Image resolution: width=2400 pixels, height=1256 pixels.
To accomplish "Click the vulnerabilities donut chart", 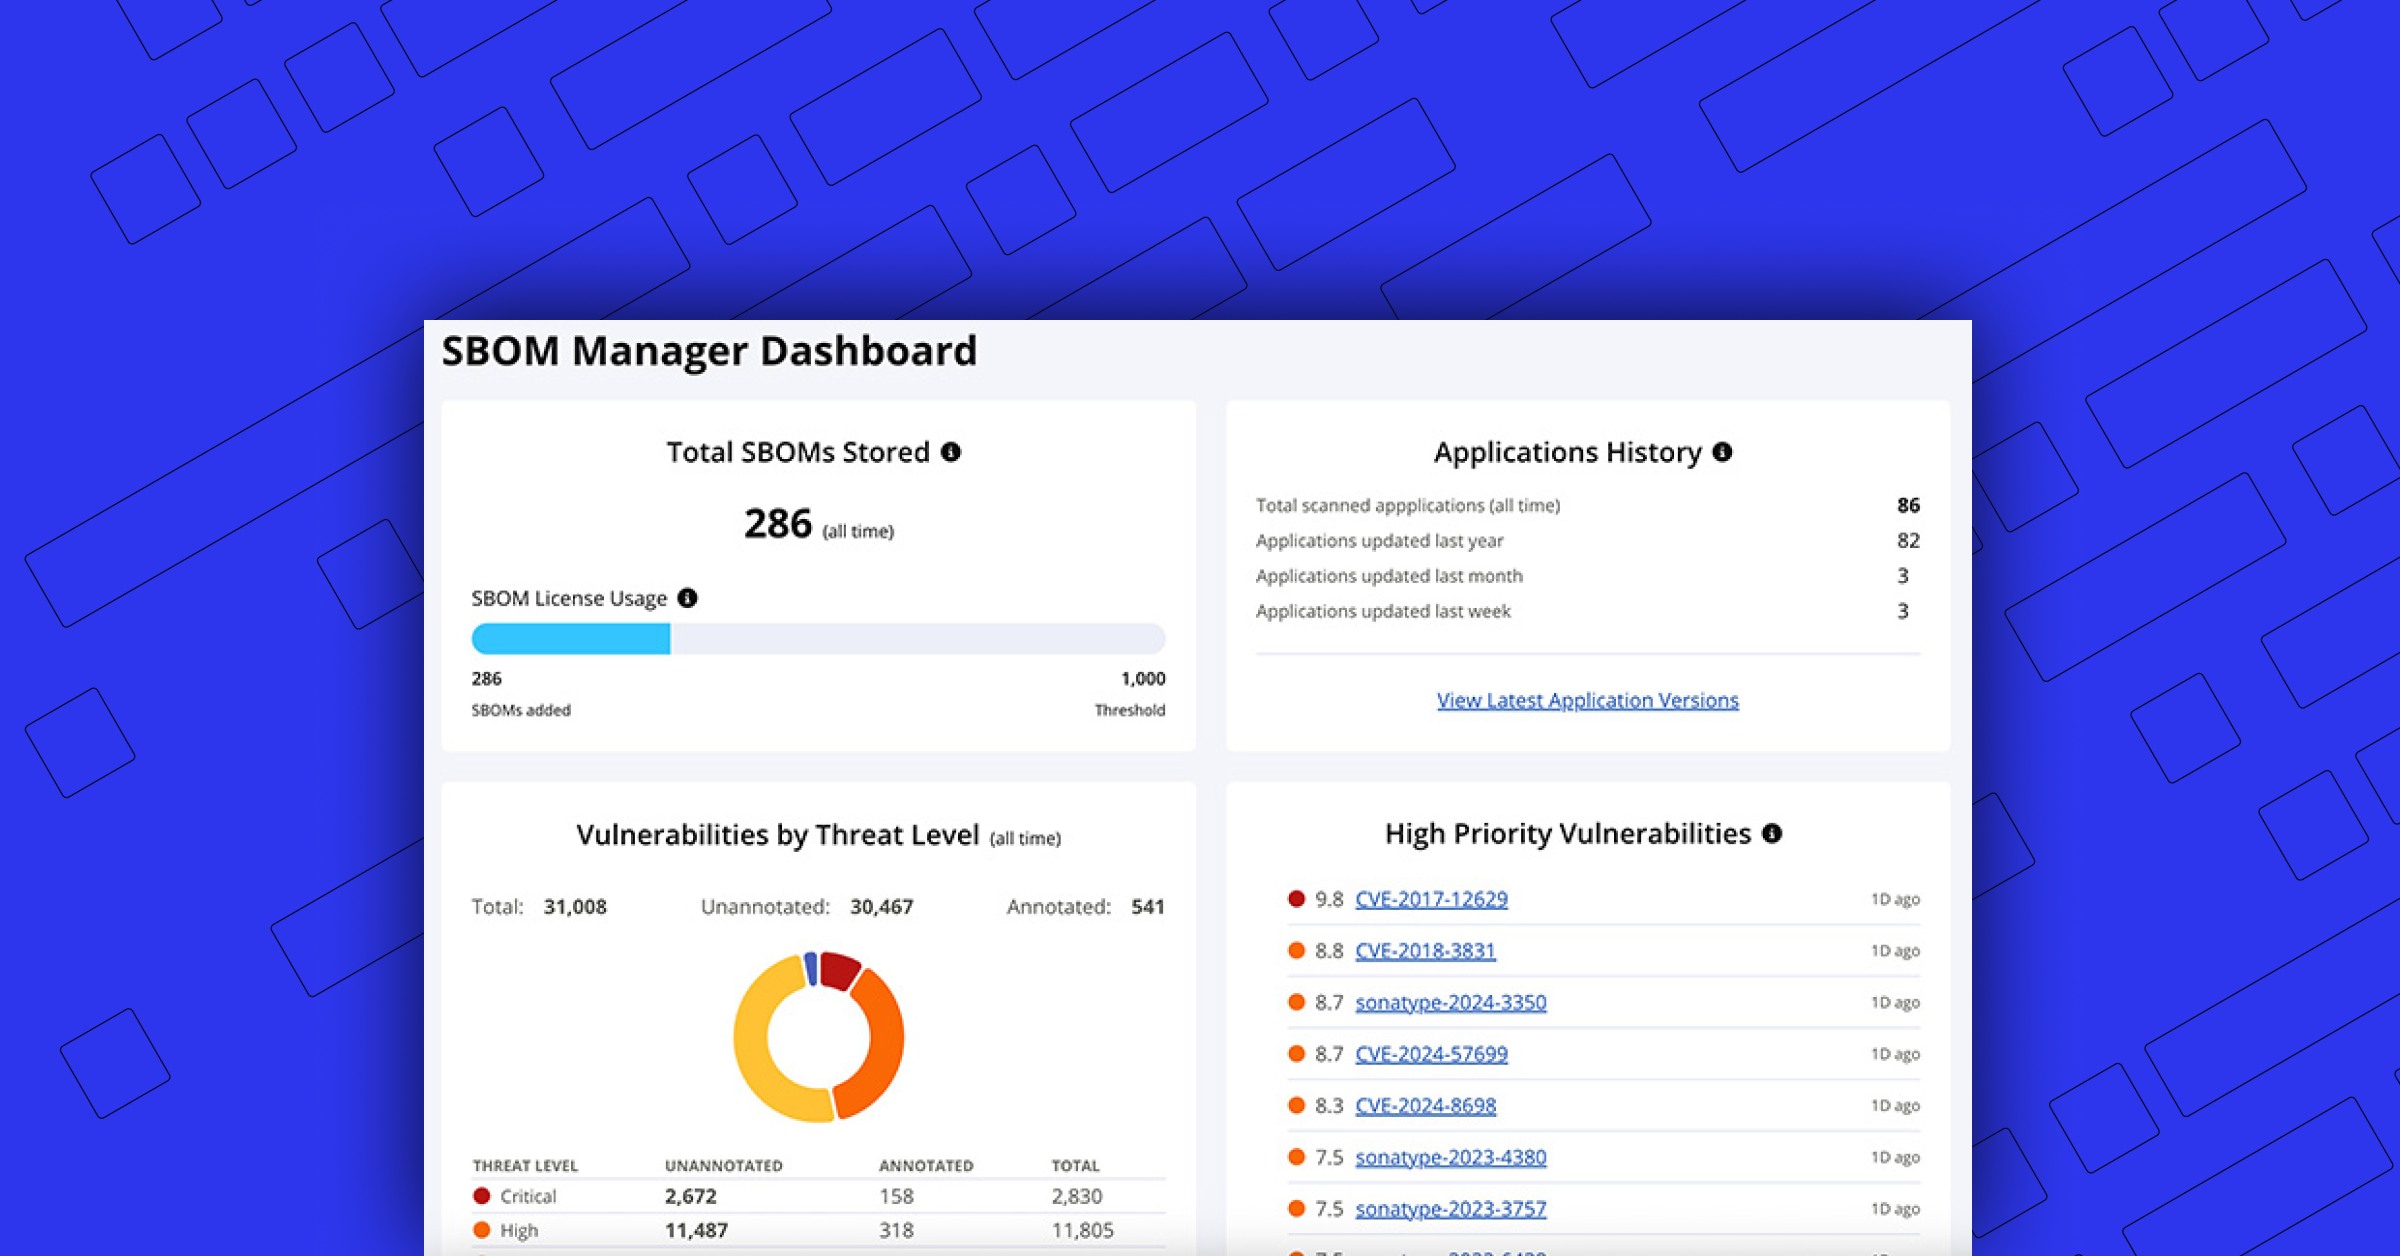I will pos(819,1037).
